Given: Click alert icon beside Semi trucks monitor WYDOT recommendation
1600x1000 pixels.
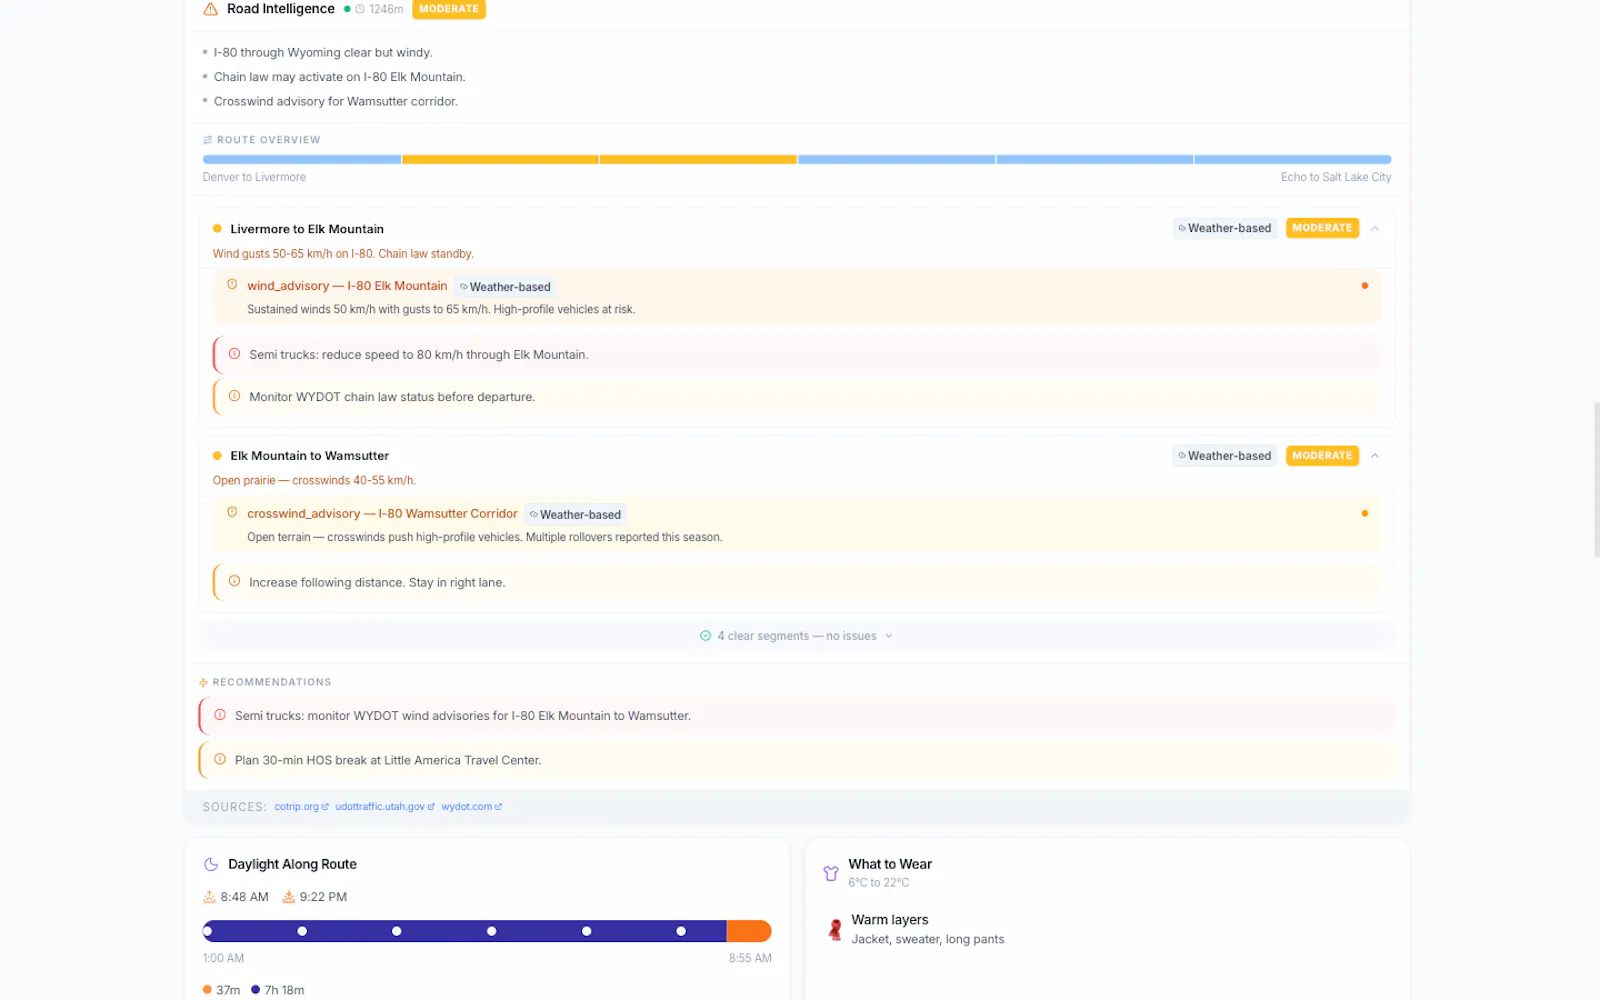Looking at the screenshot, I should [x=220, y=715].
